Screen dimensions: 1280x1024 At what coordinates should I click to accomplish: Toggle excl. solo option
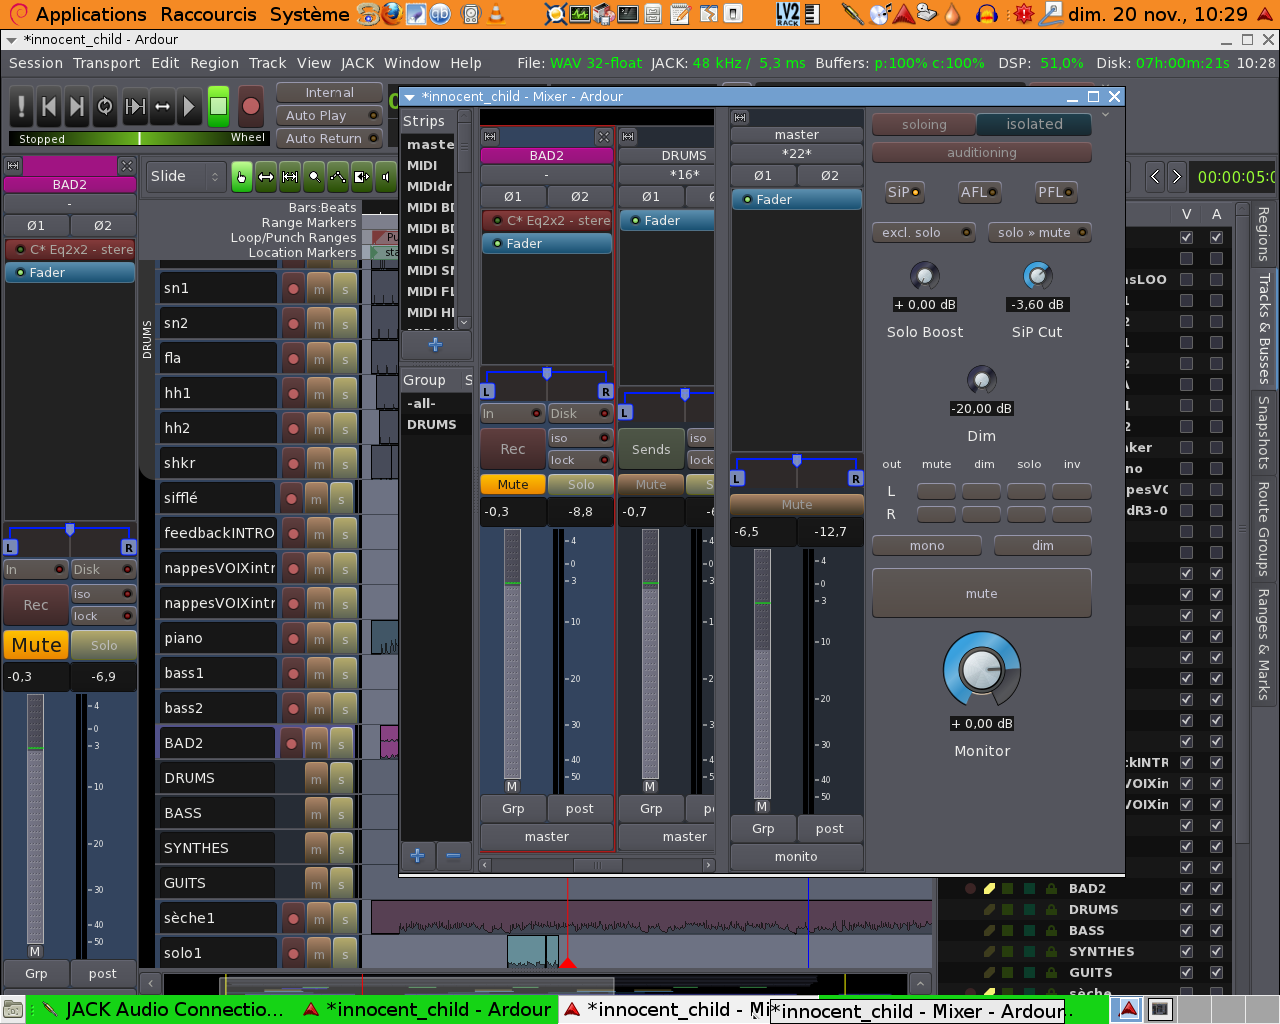coord(924,232)
